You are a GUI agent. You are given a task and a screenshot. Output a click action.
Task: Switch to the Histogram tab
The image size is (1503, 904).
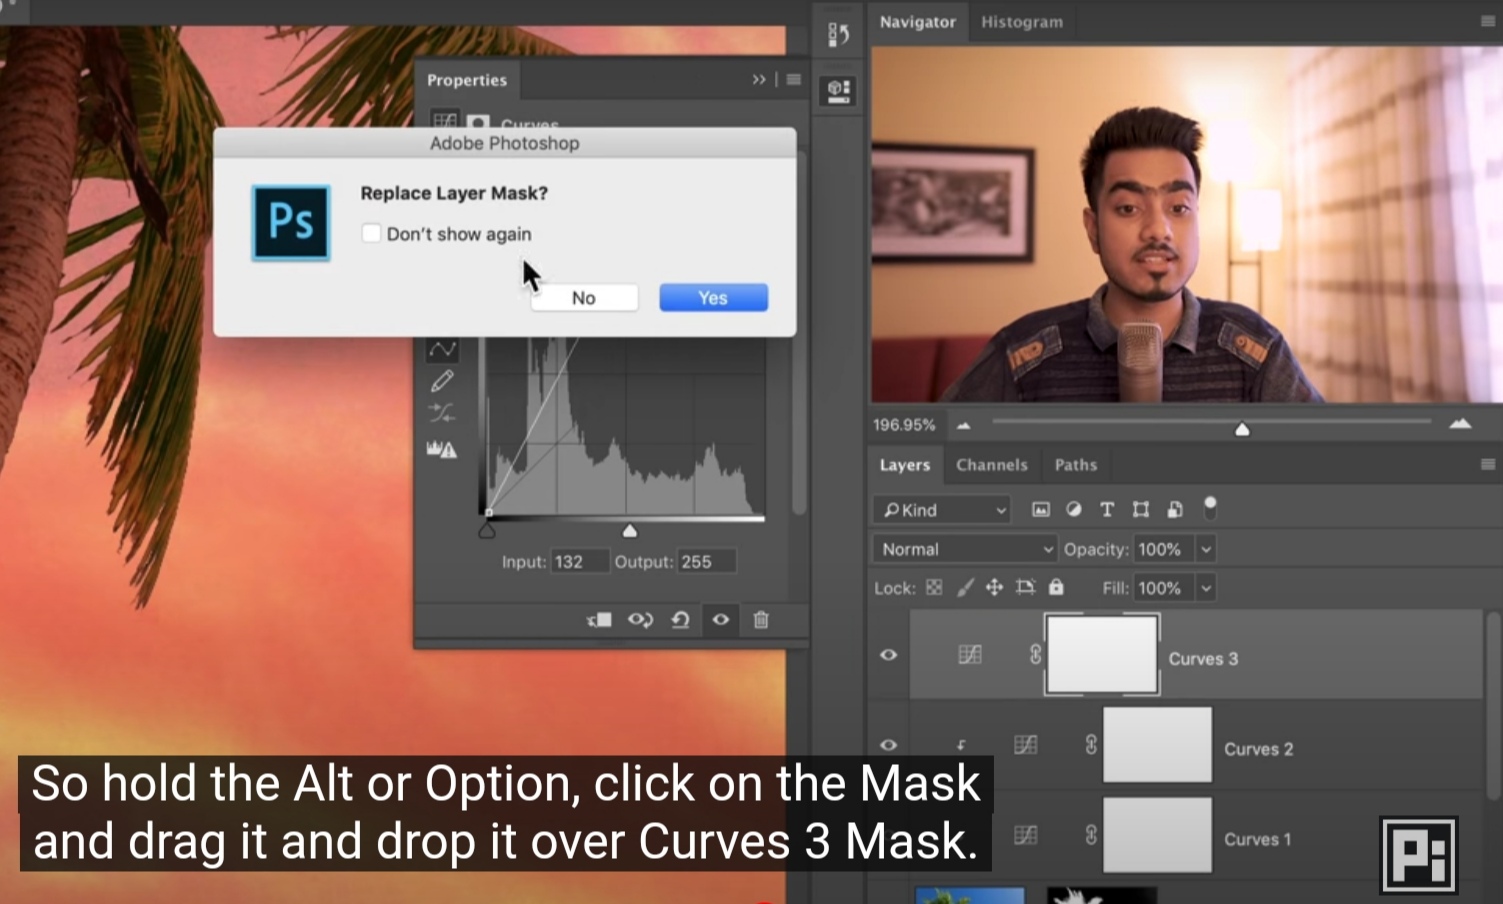click(x=1021, y=21)
